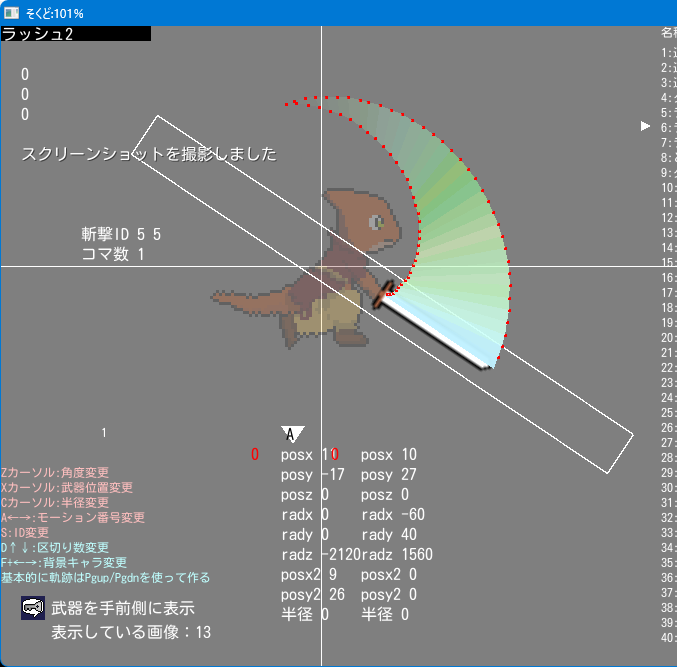
Task: Toggle the 武器を手前側に表示 option
Action: point(122,608)
